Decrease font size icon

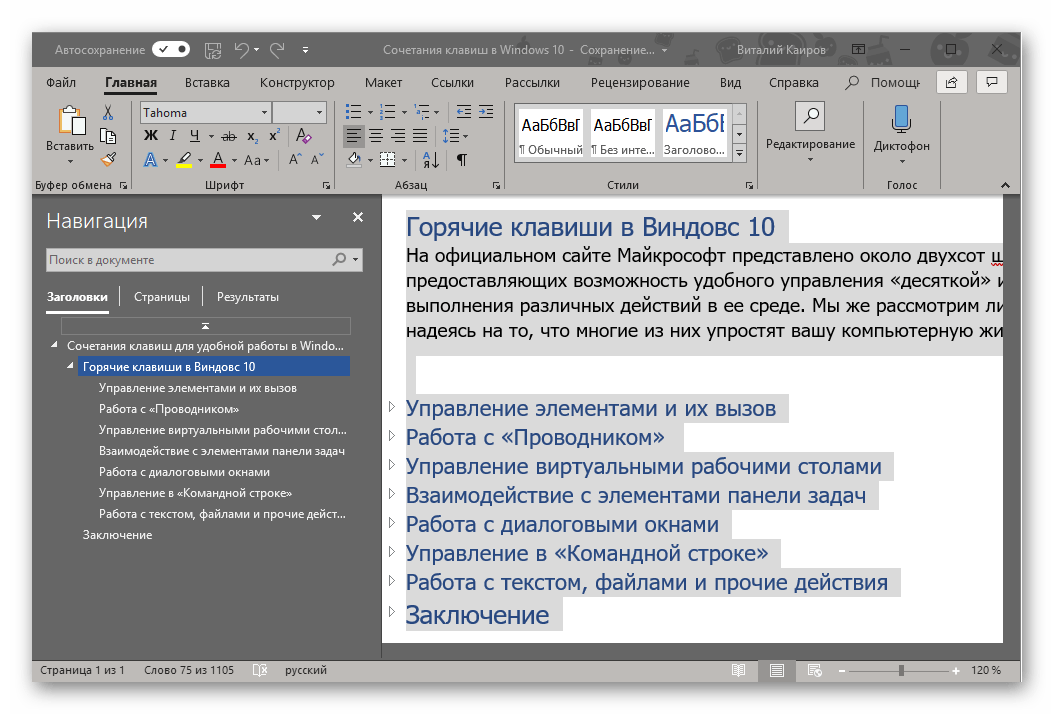[317, 159]
